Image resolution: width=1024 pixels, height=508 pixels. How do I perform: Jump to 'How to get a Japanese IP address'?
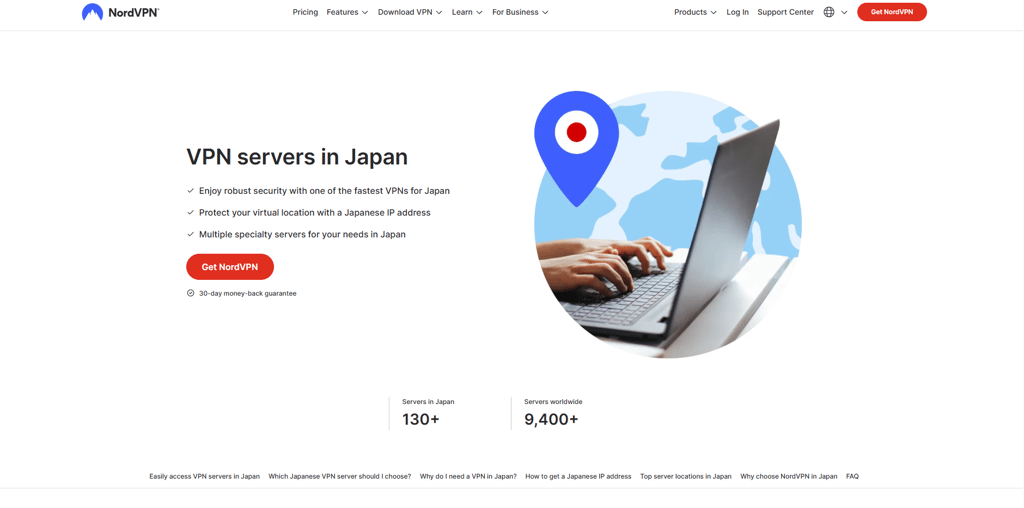coord(578,476)
